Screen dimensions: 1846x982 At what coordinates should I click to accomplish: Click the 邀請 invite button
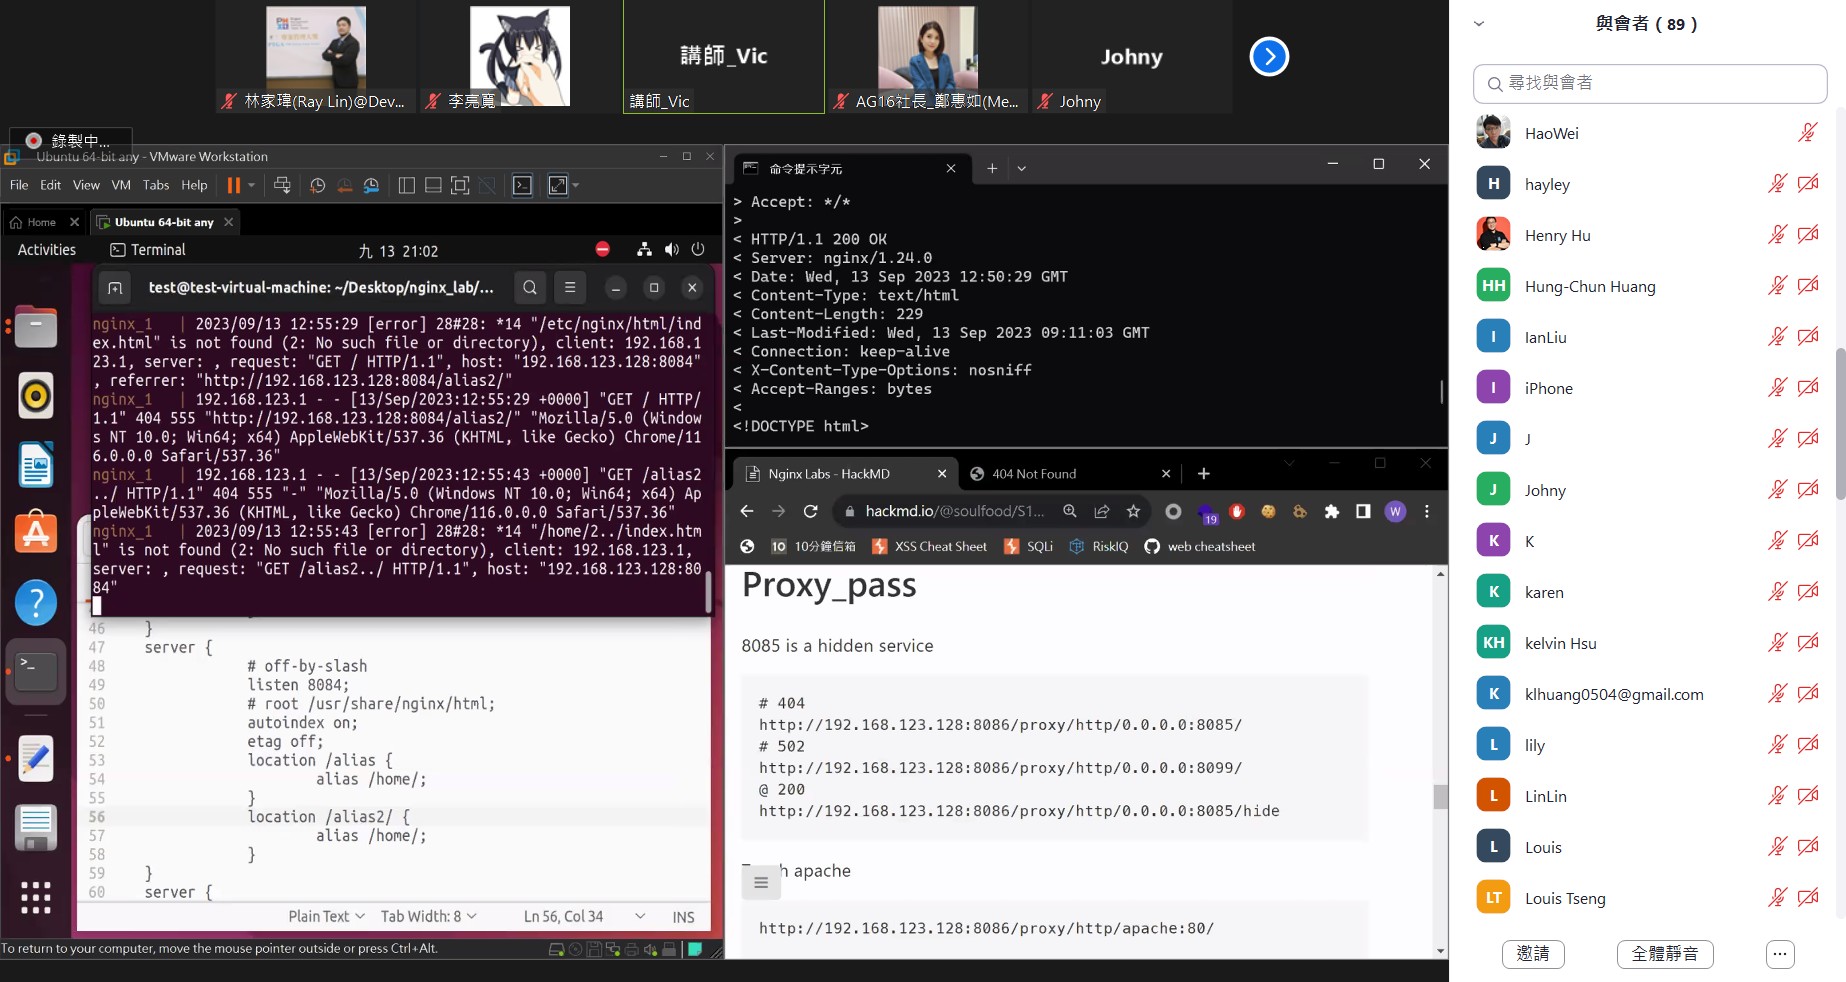pos(1532,954)
